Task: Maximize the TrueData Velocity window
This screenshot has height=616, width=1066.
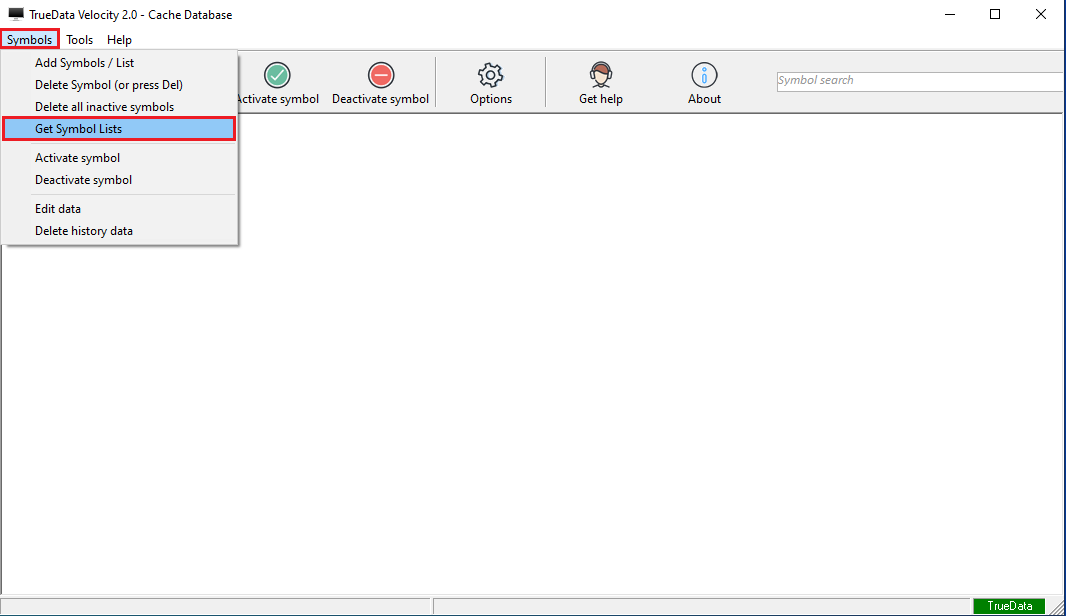Action: tap(995, 14)
